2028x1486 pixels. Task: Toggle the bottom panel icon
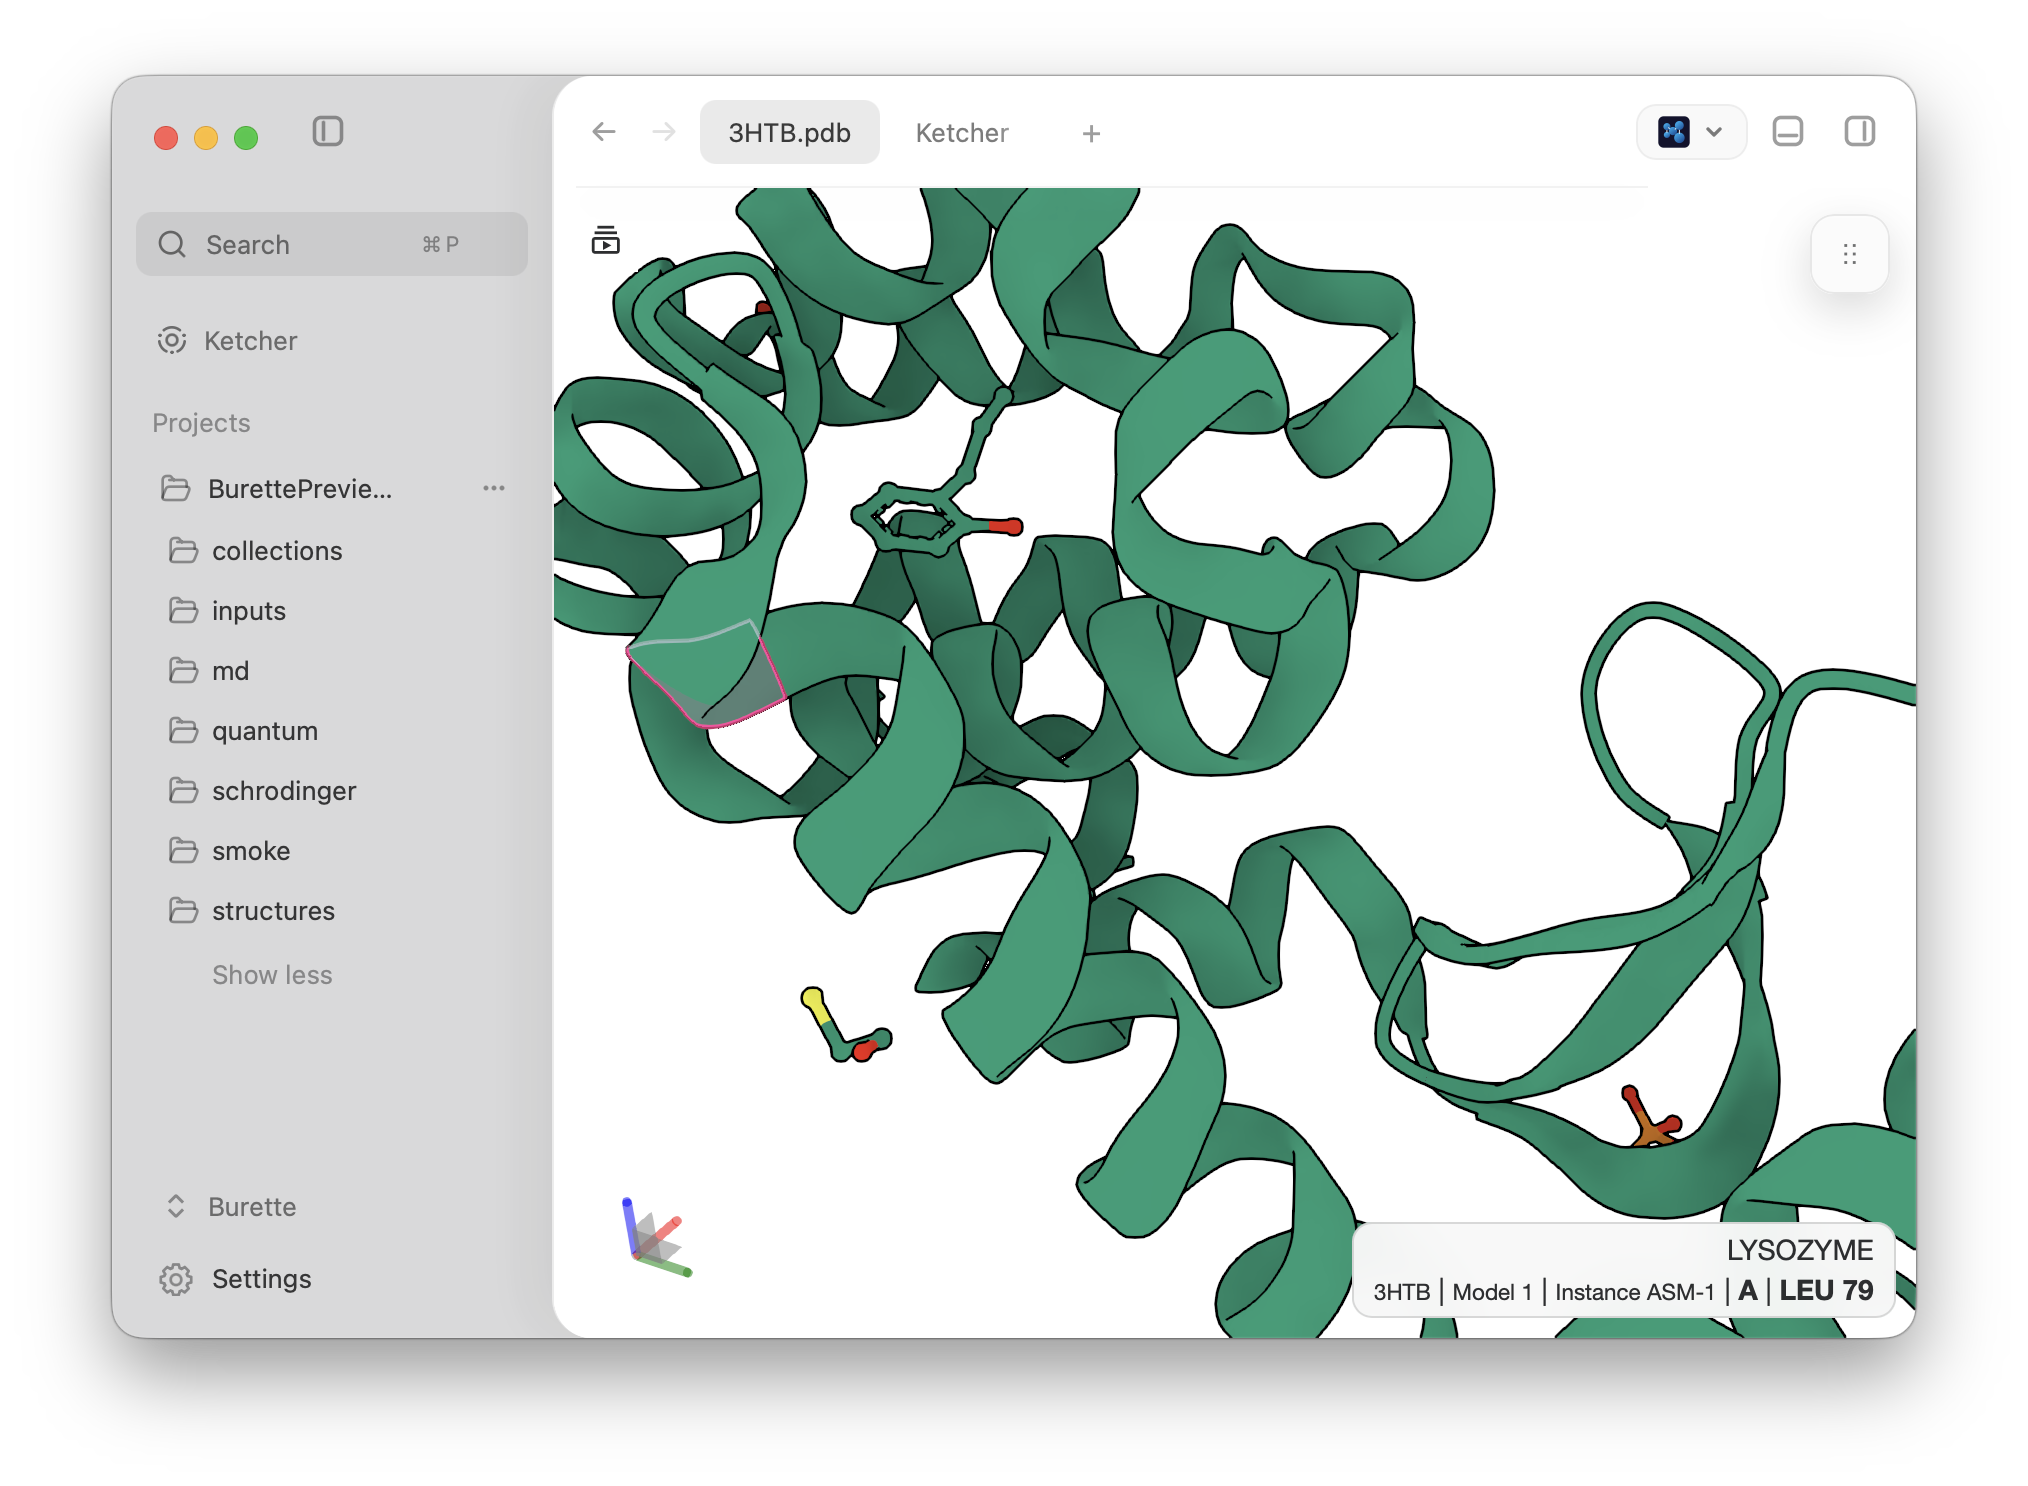(1787, 132)
